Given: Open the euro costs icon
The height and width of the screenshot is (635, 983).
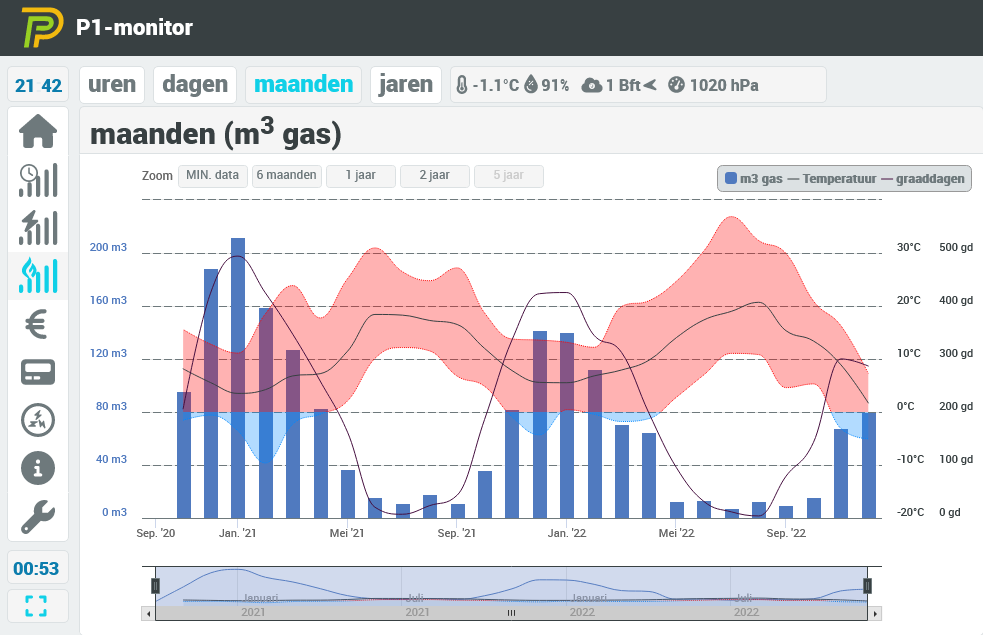Looking at the screenshot, I should [x=38, y=324].
